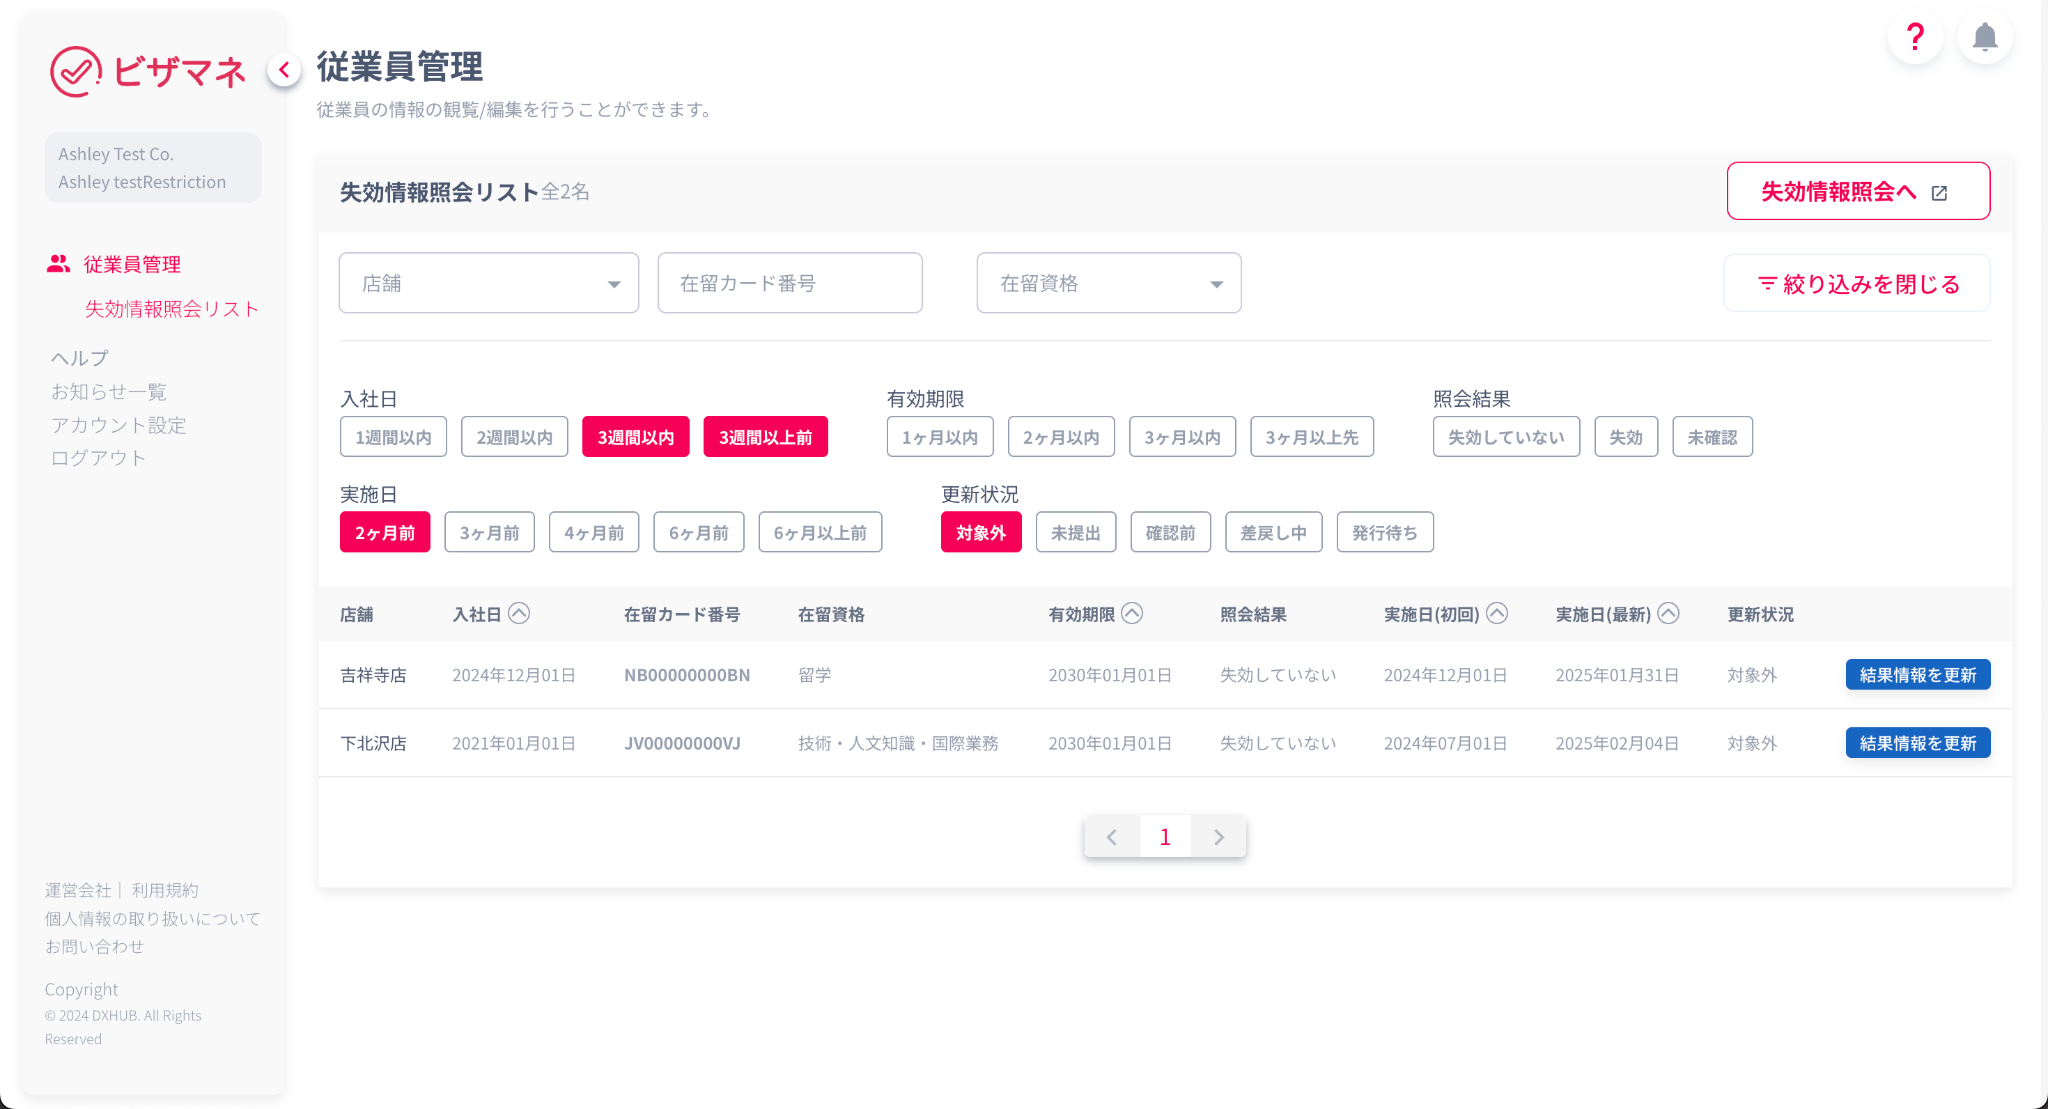Sort by 実施日(最新) column arrow icon
The image size is (2048, 1109).
point(1668,614)
